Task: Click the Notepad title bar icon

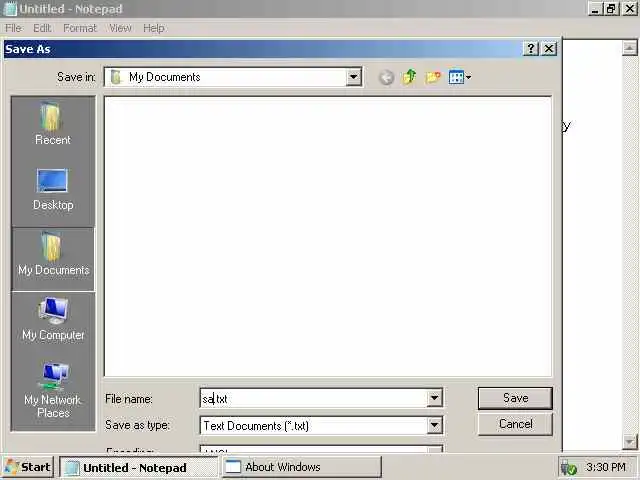Action: (10, 9)
